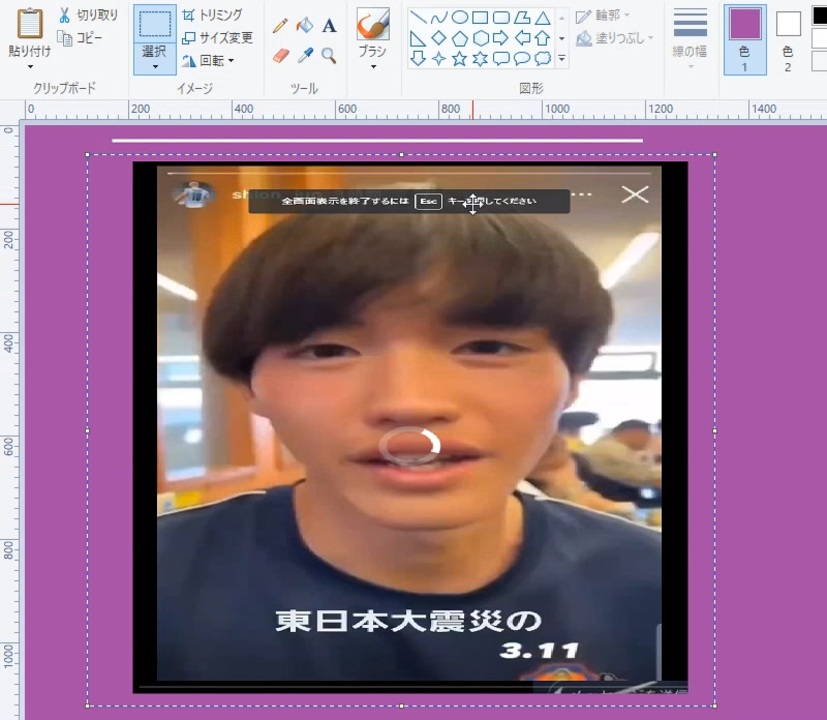The width and height of the screenshot is (827, 720).
Task: Select the Color picker eyedropper tool
Action: (x=305, y=55)
